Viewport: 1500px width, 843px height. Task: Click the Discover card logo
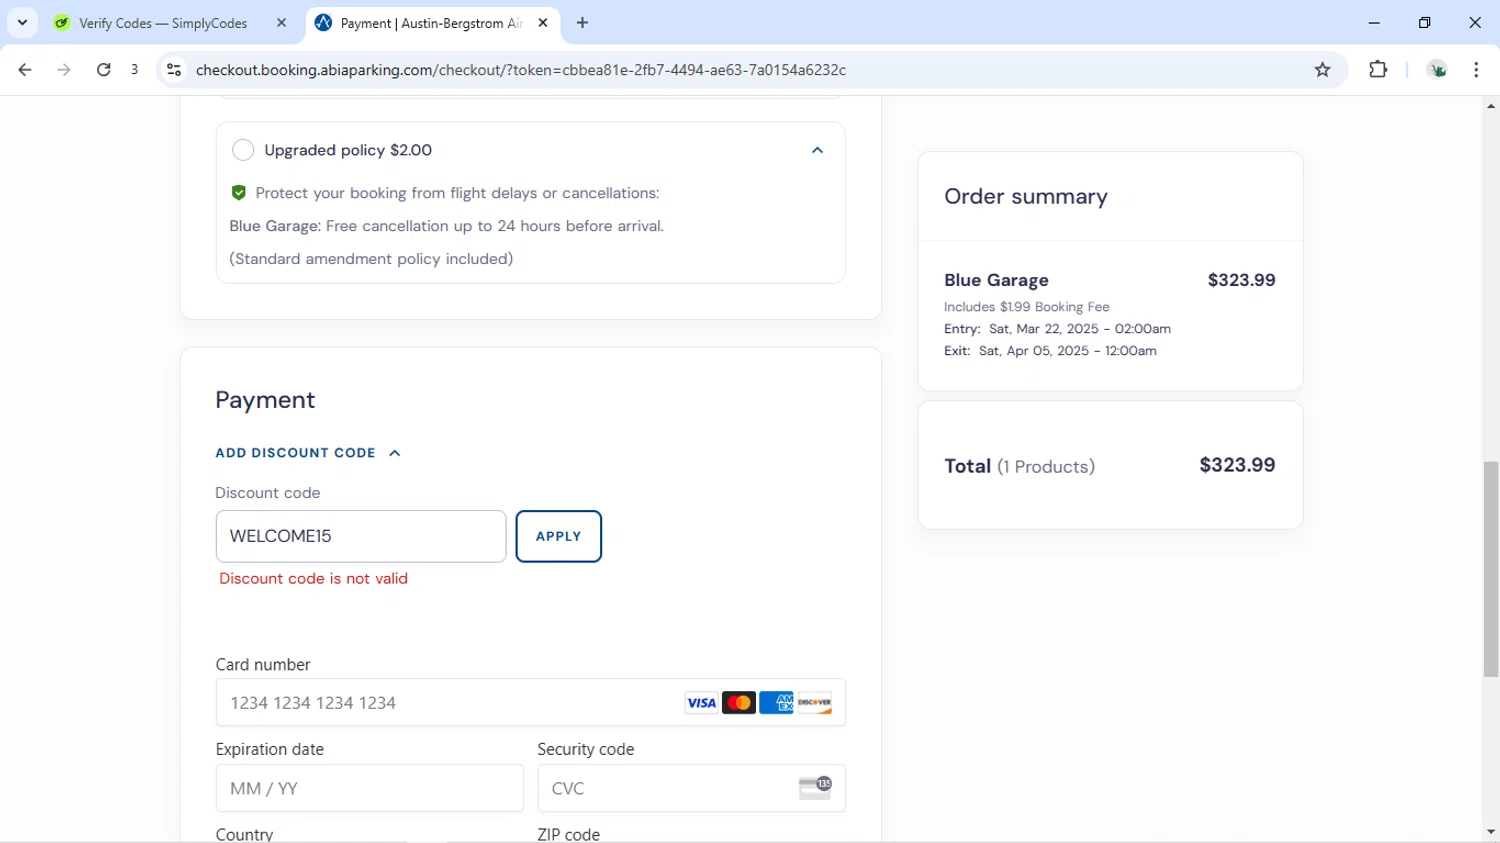(815, 703)
